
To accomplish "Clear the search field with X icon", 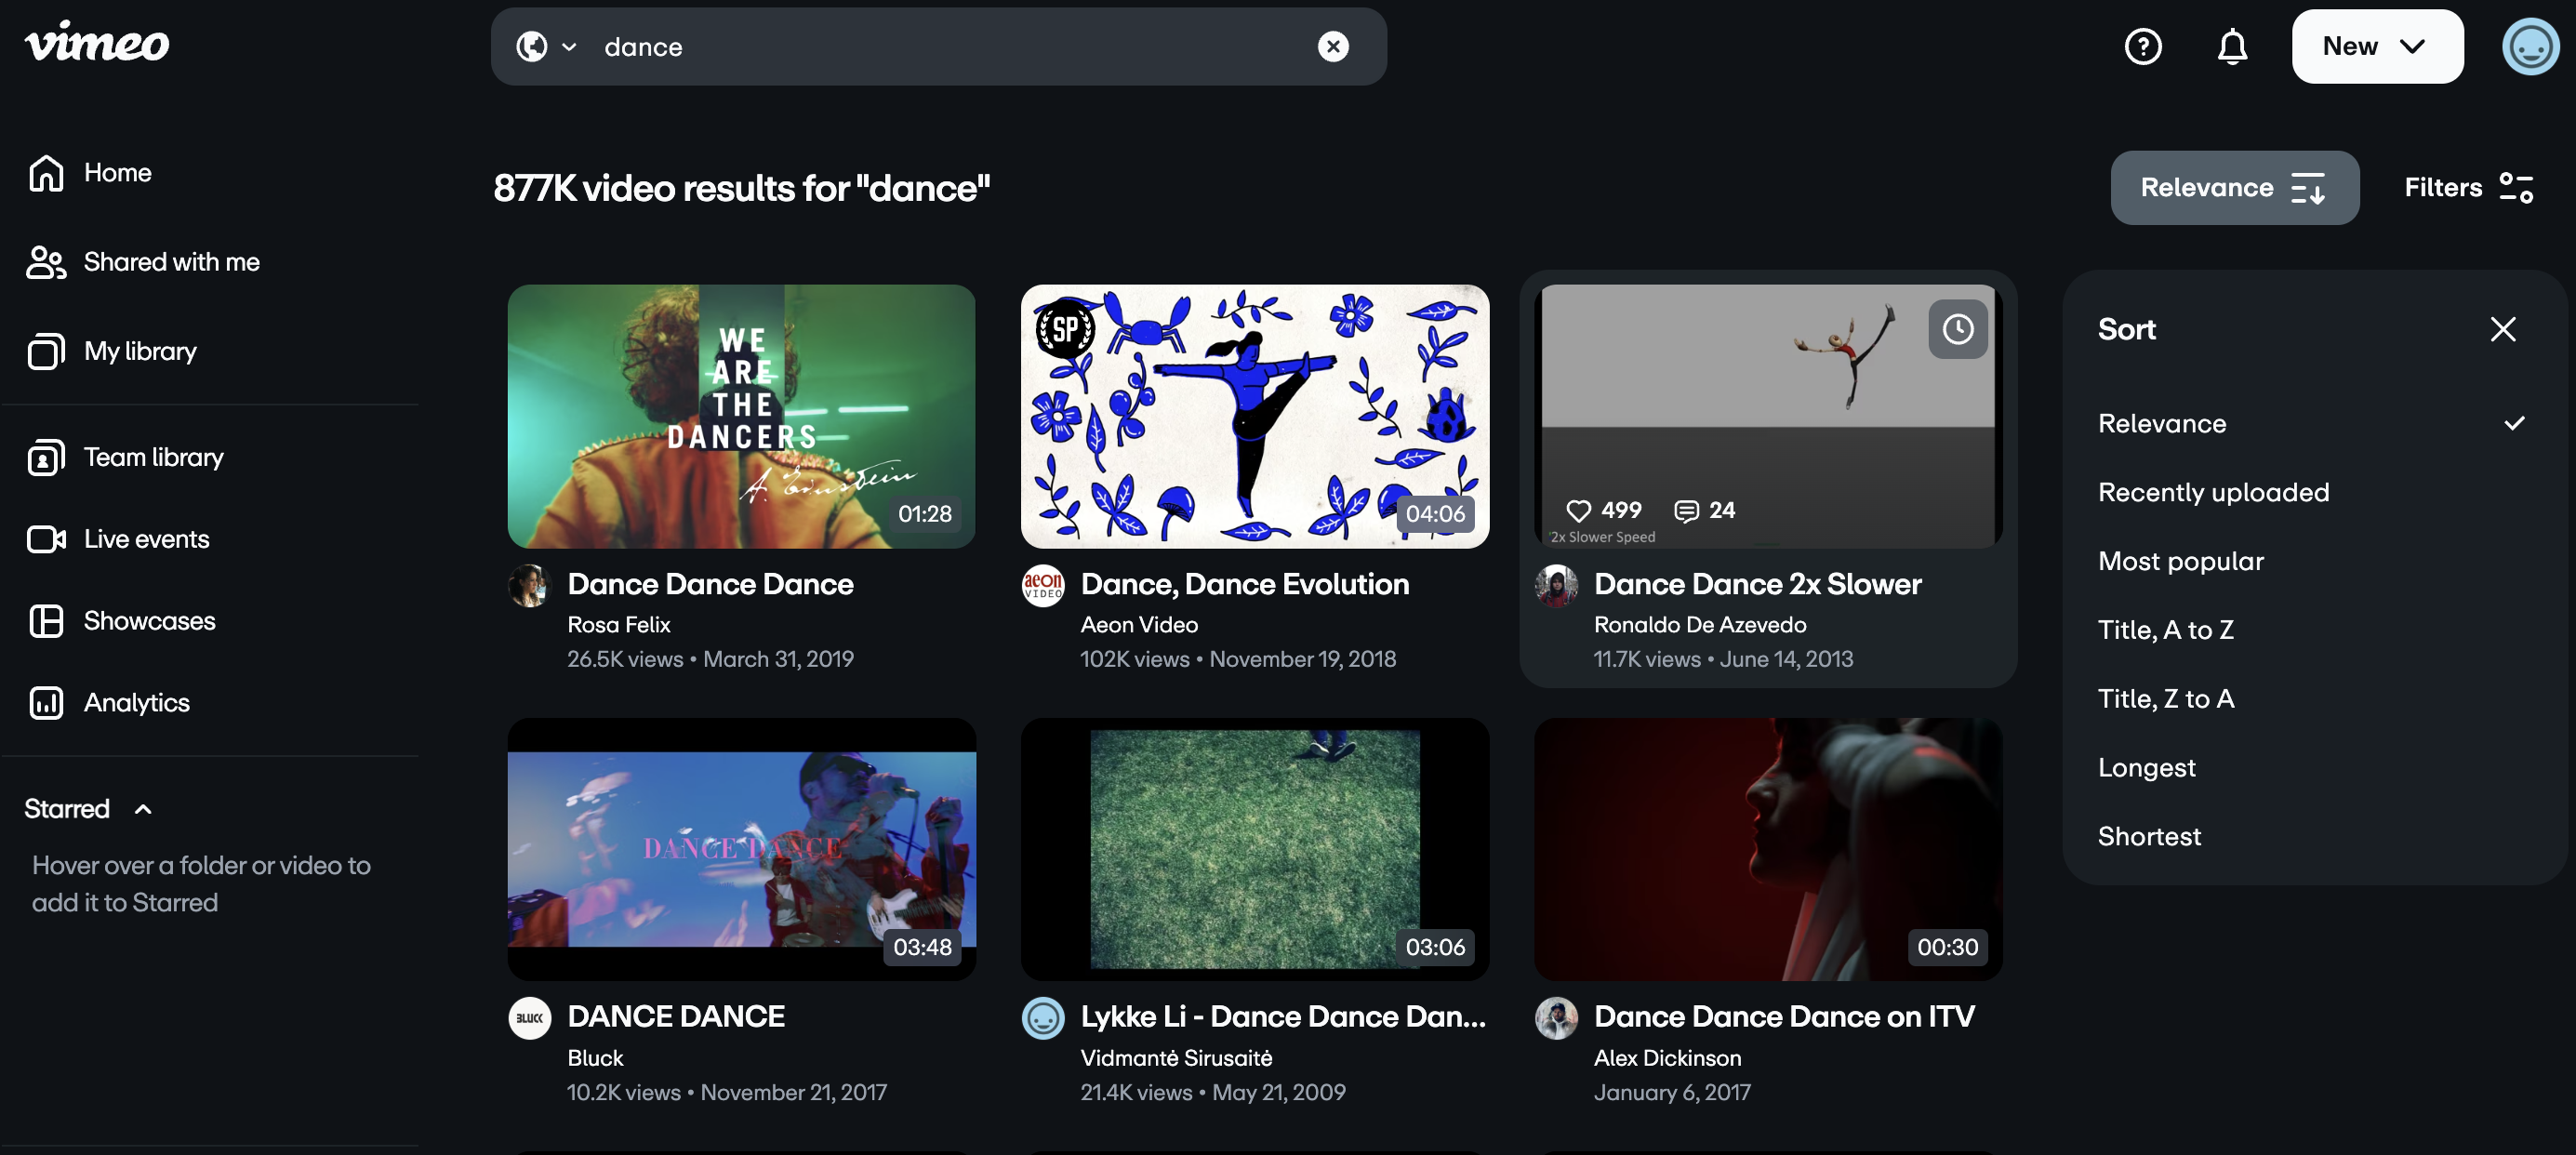I will point(1332,46).
